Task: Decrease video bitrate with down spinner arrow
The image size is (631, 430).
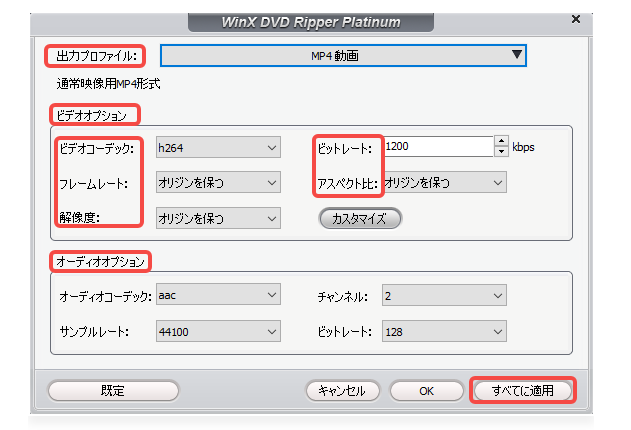Action: (501, 152)
